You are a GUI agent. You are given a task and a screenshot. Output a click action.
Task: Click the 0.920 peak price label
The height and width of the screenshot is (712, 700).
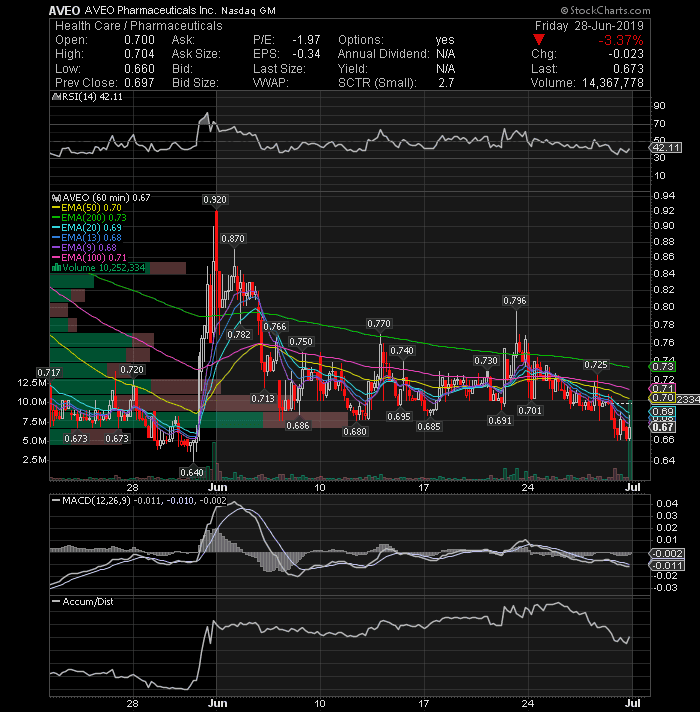tap(215, 200)
